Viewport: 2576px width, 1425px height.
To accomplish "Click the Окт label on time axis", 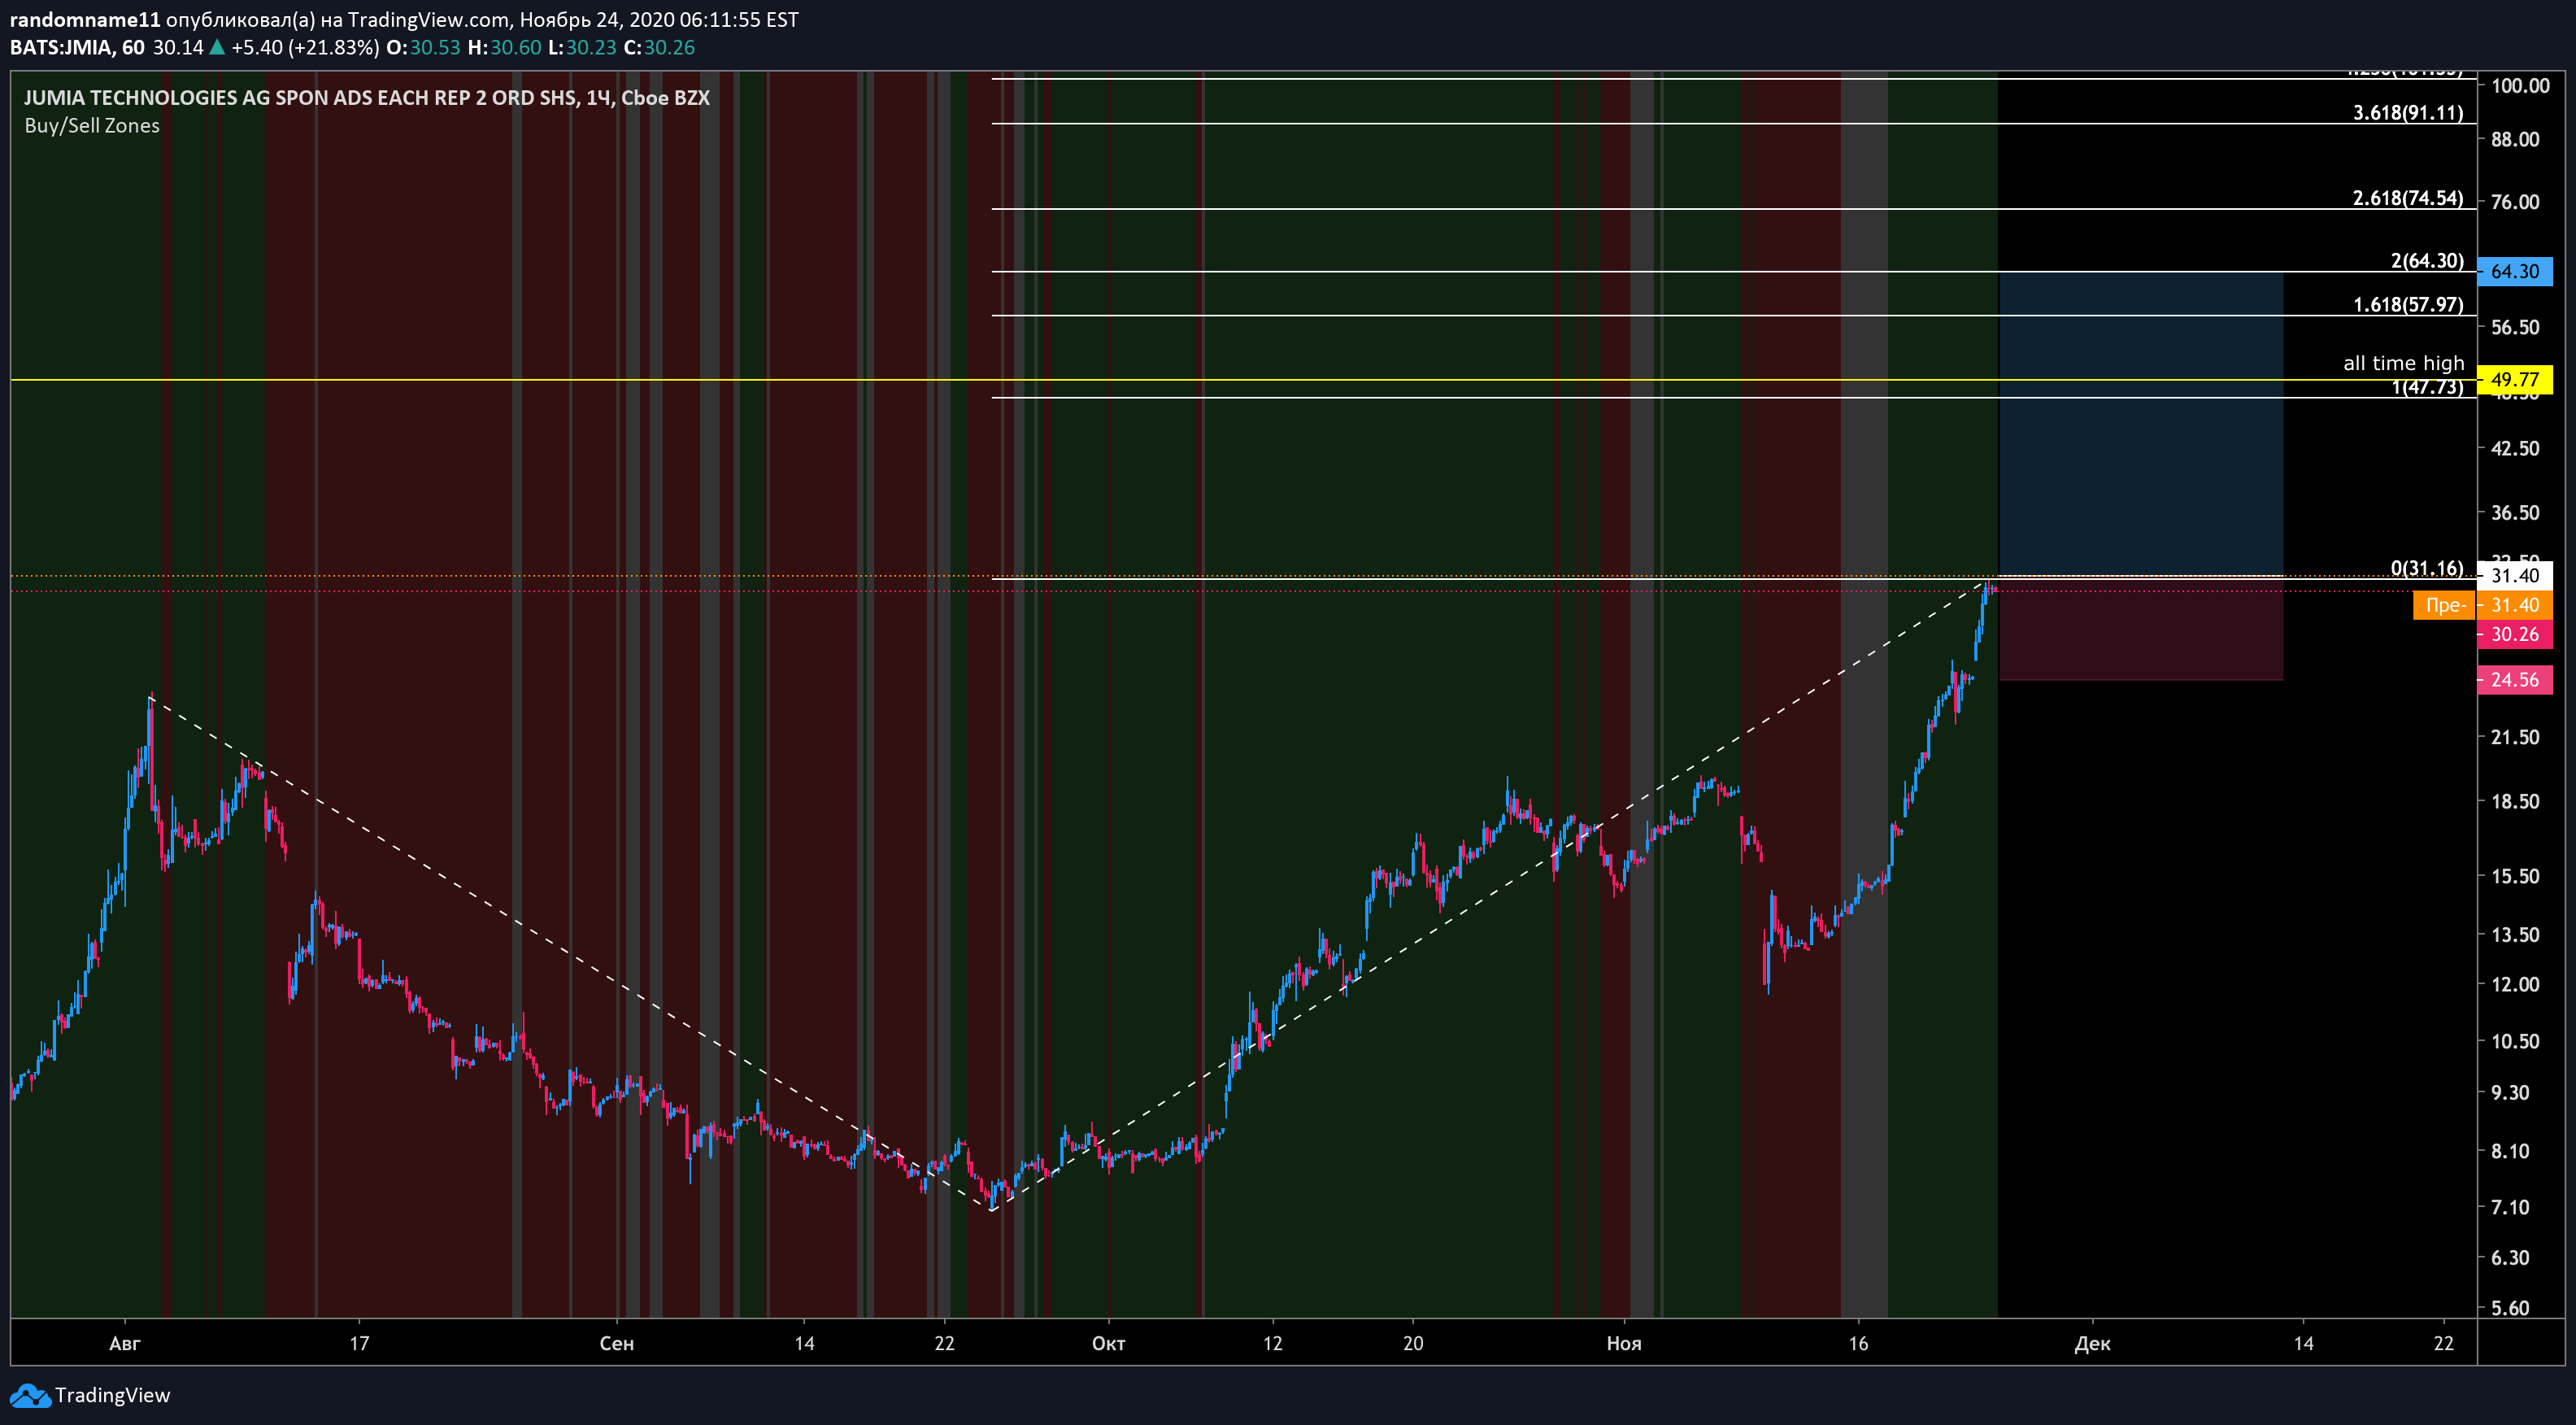I will [1108, 1343].
